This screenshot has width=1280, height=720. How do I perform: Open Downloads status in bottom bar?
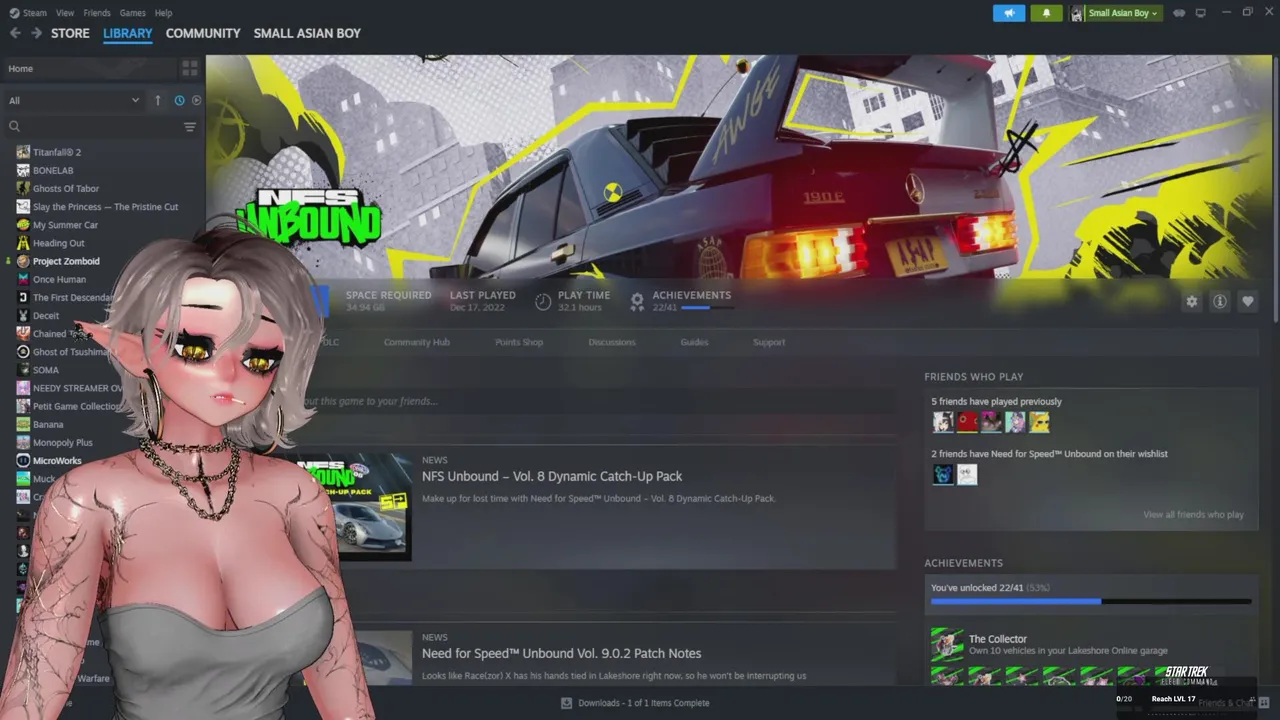pos(636,703)
